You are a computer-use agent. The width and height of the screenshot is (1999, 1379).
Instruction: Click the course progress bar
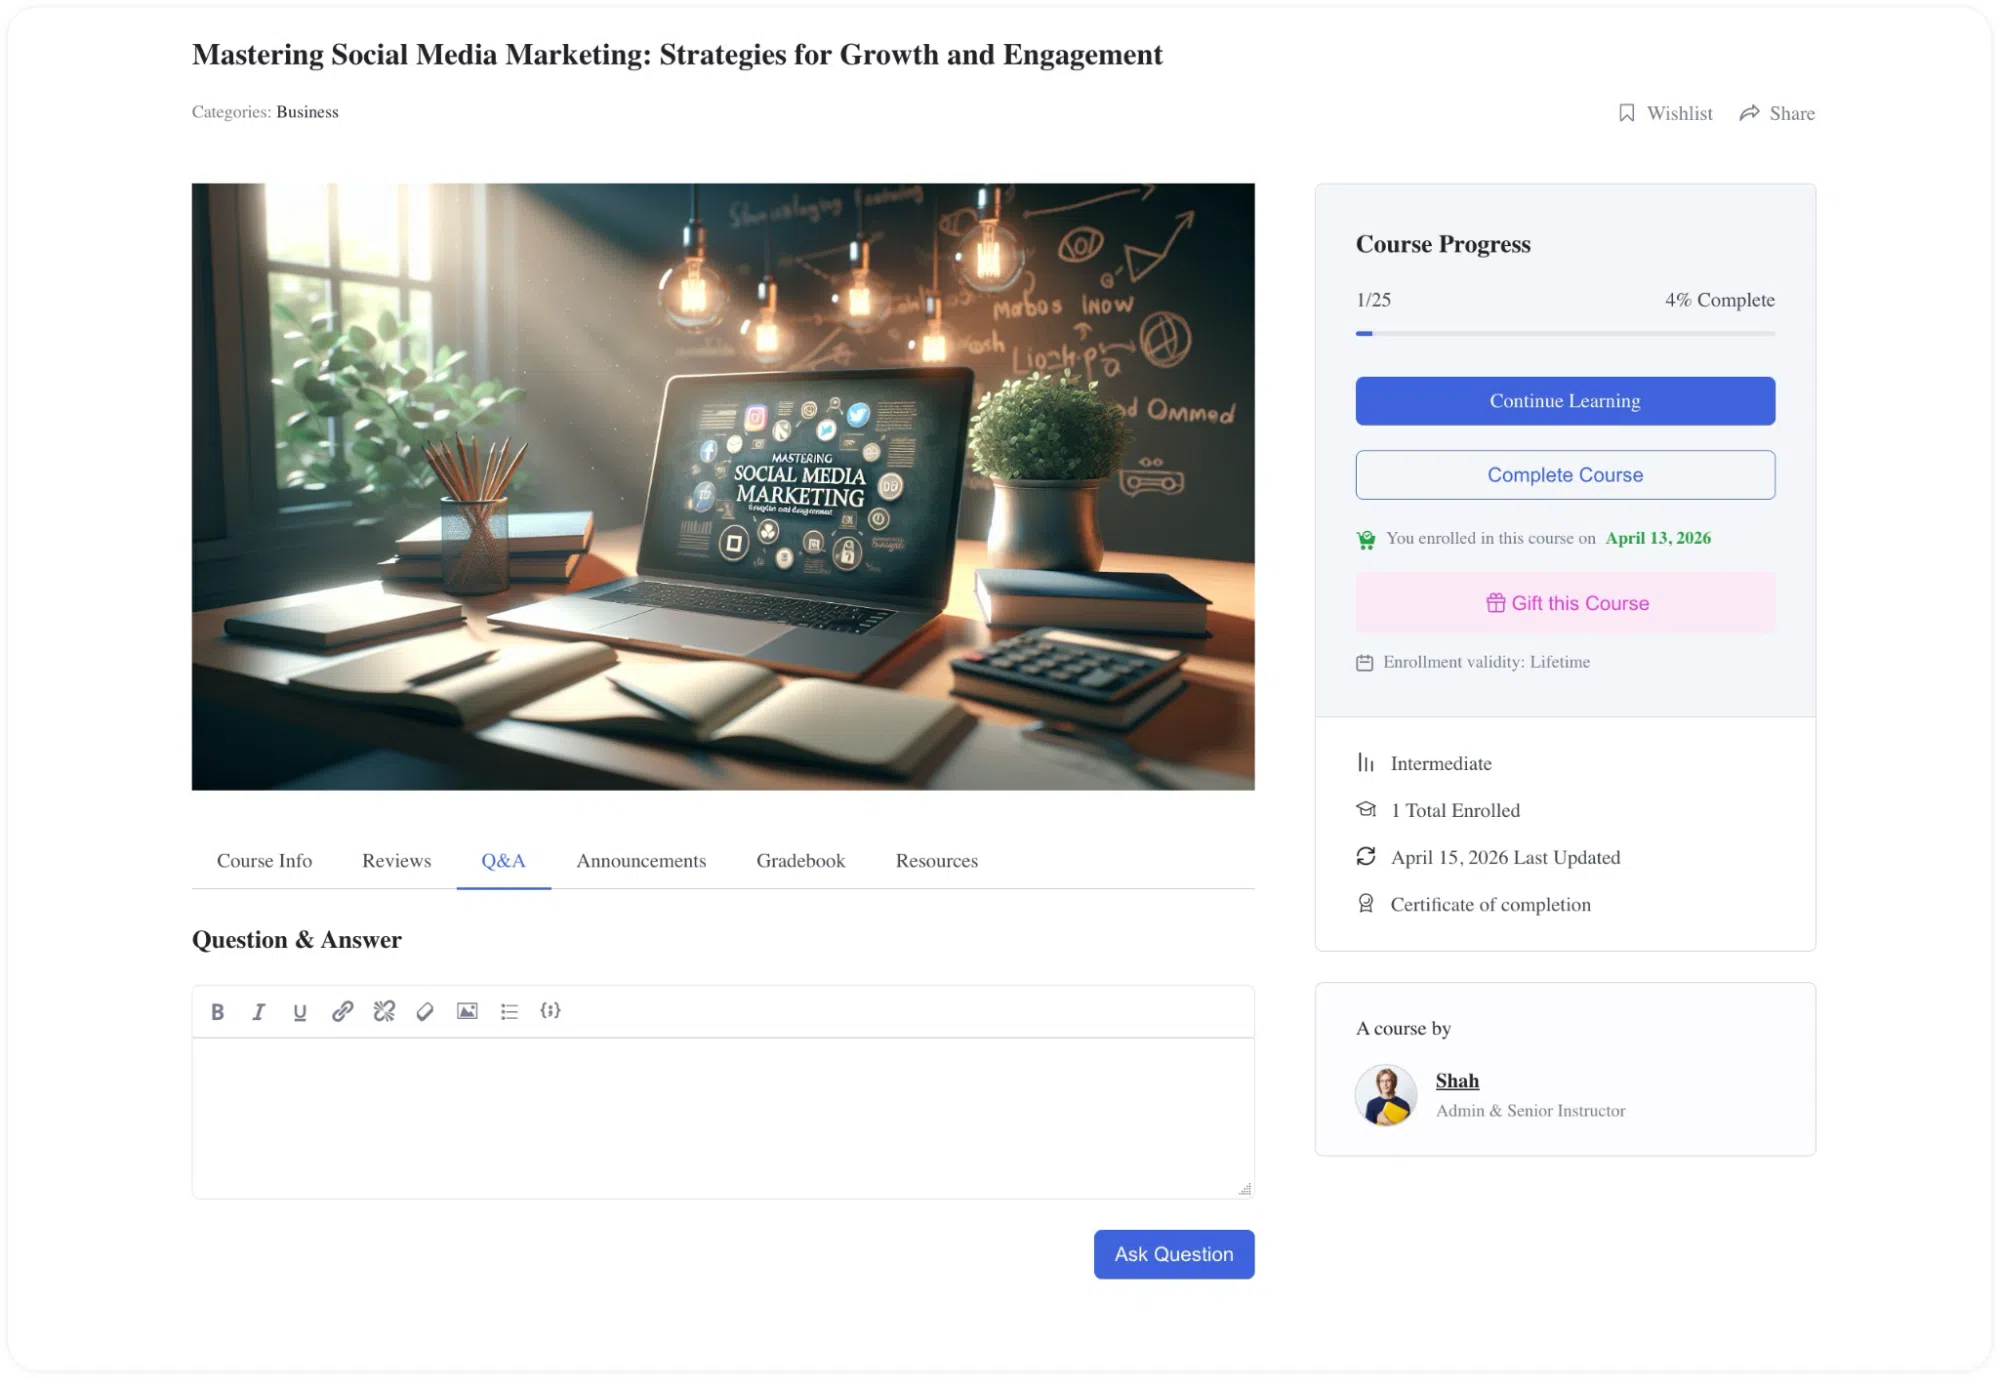point(1565,333)
